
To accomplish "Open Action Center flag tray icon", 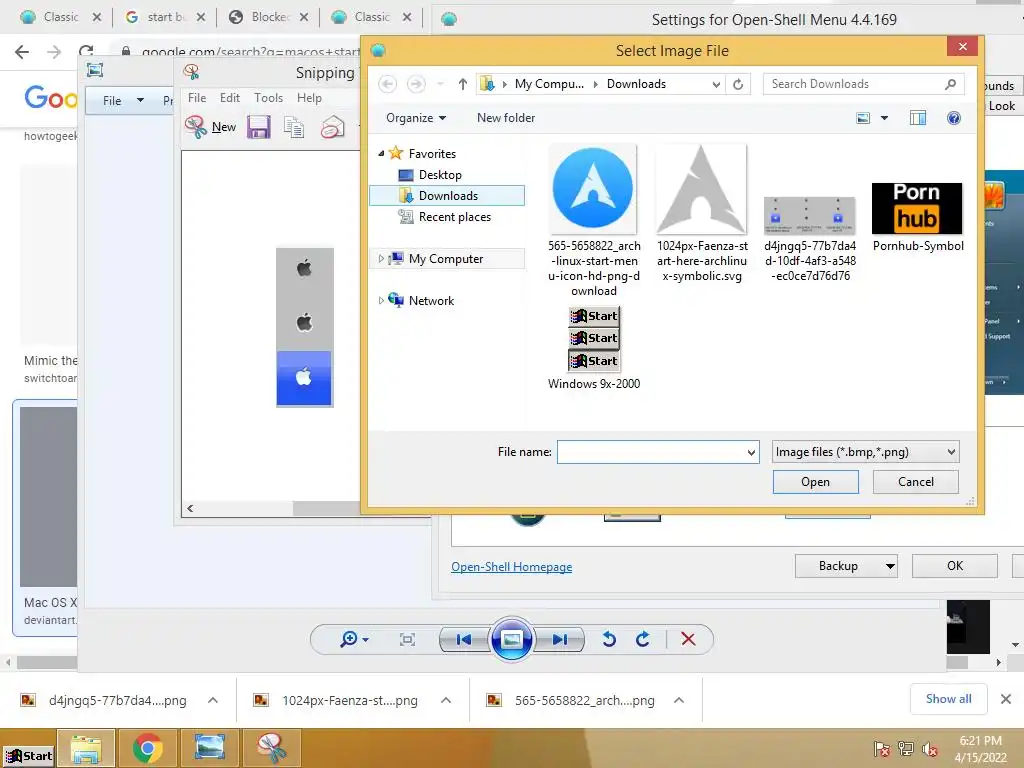I will coord(882,749).
